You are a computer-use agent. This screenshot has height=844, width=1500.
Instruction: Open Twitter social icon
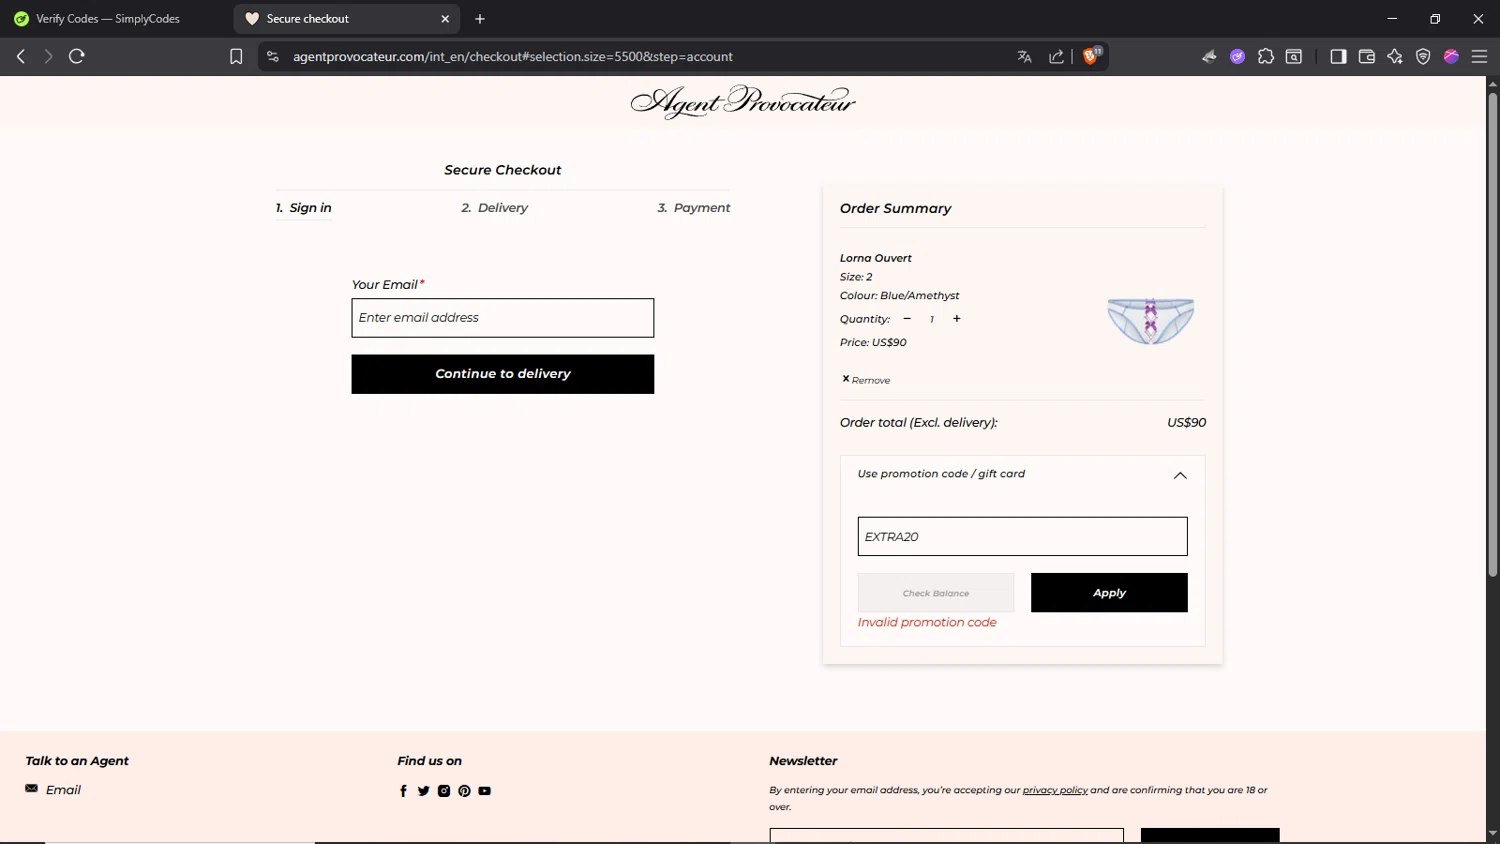coord(424,791)
